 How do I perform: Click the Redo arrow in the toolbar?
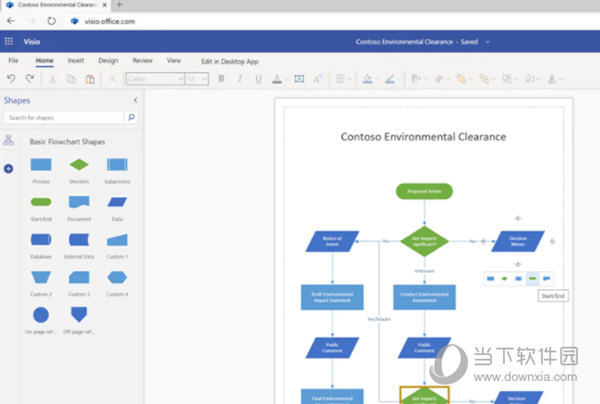tap(31, 79)
